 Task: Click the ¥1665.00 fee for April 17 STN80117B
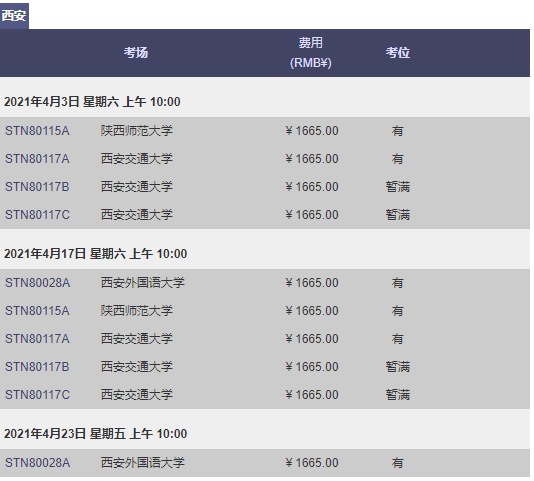(312, 367)
